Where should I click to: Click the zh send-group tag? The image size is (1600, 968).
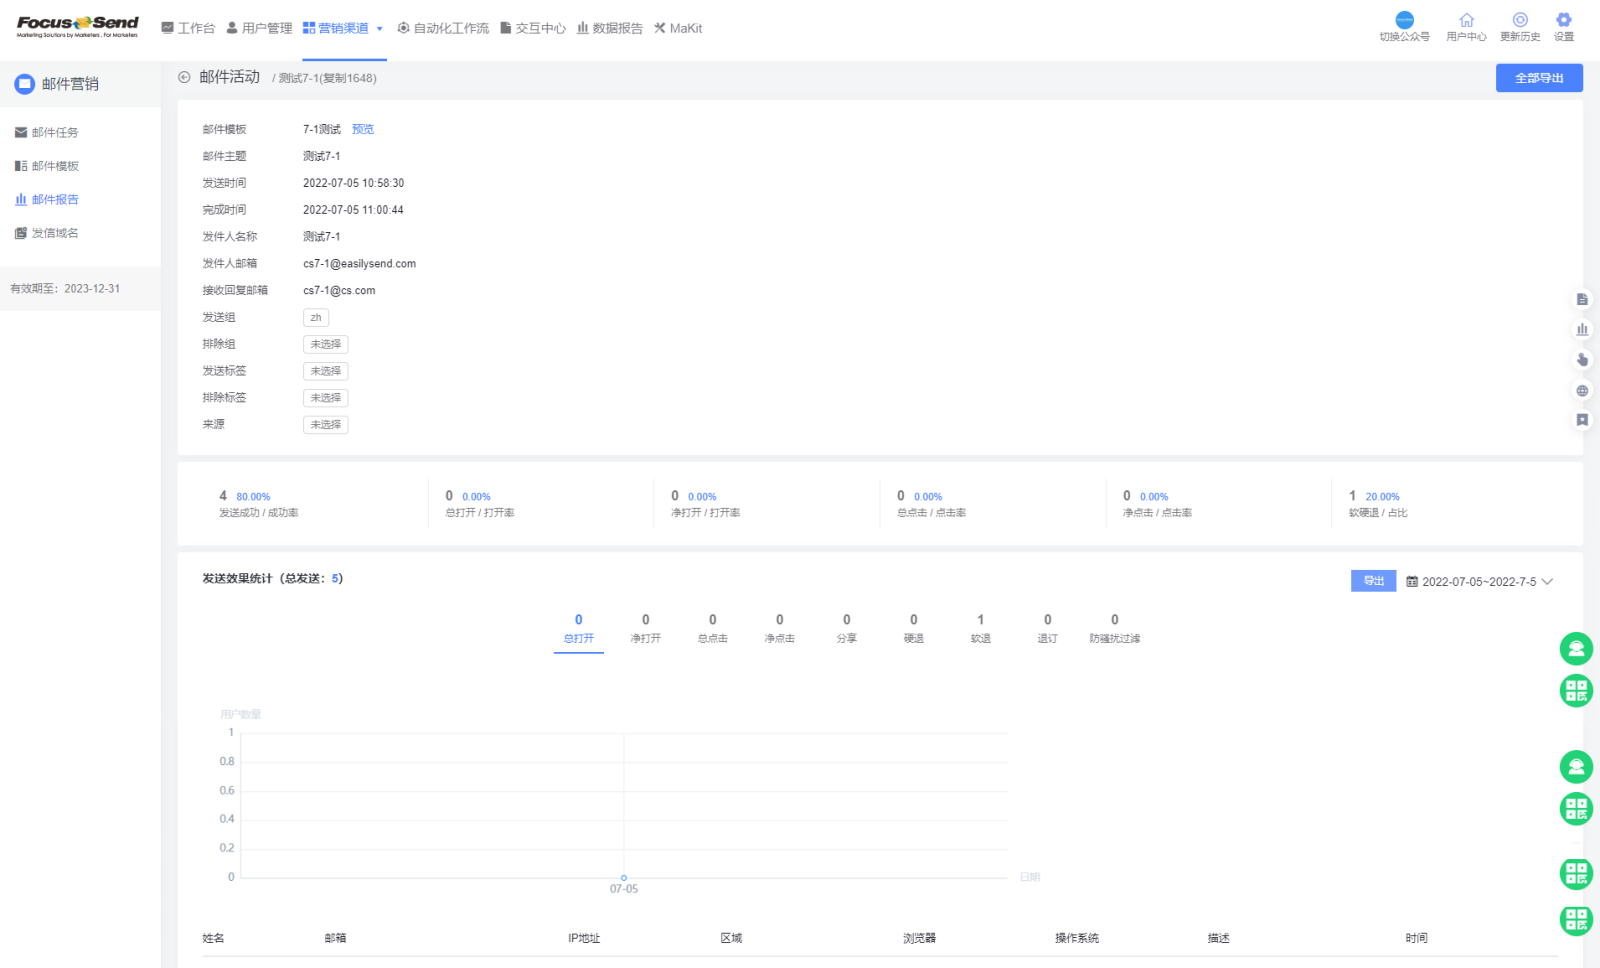(316, 317)
